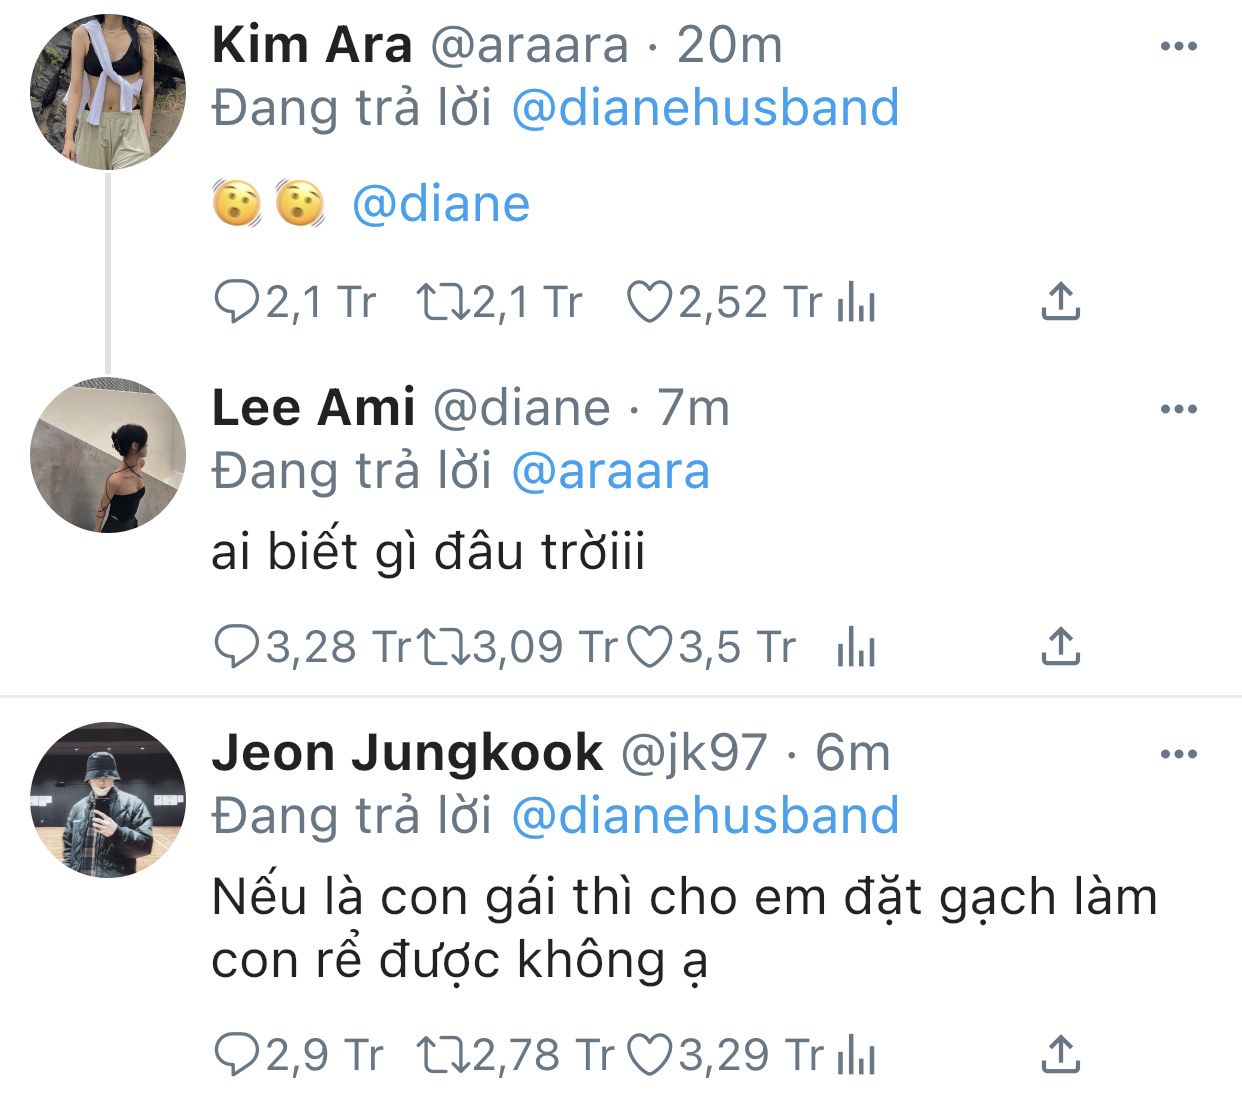Reply to Kim Ara's tweet
The image size is (1242, 1096).
[x=237, y=302]
